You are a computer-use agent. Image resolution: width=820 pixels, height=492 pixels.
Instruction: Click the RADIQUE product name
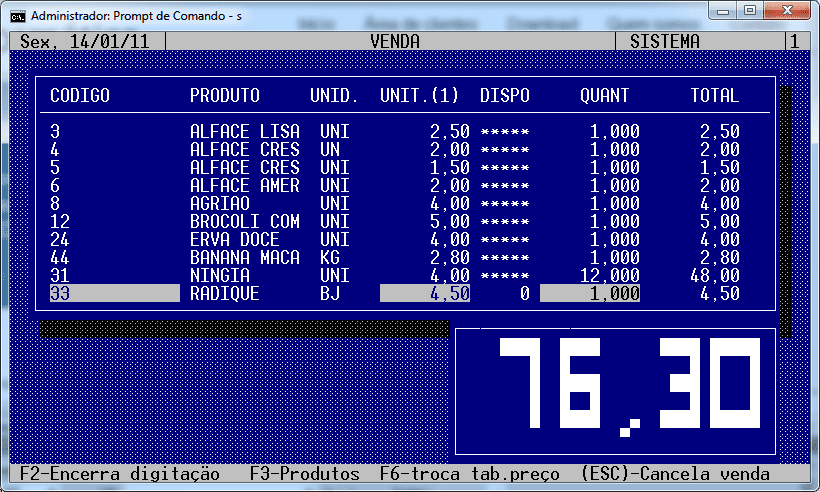coord(224,293)
